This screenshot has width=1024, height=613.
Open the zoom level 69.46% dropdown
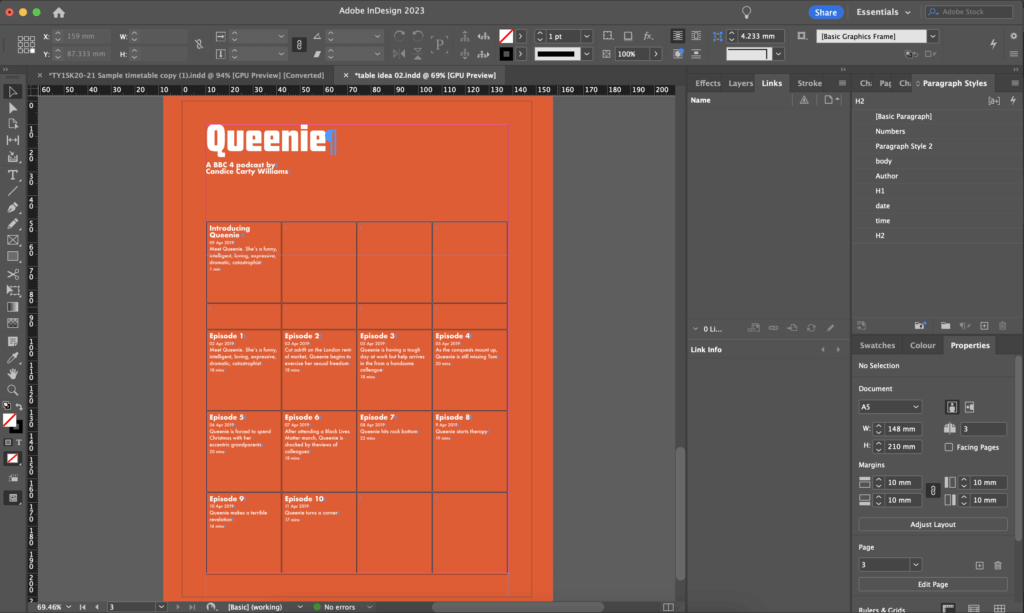point(69,607)
